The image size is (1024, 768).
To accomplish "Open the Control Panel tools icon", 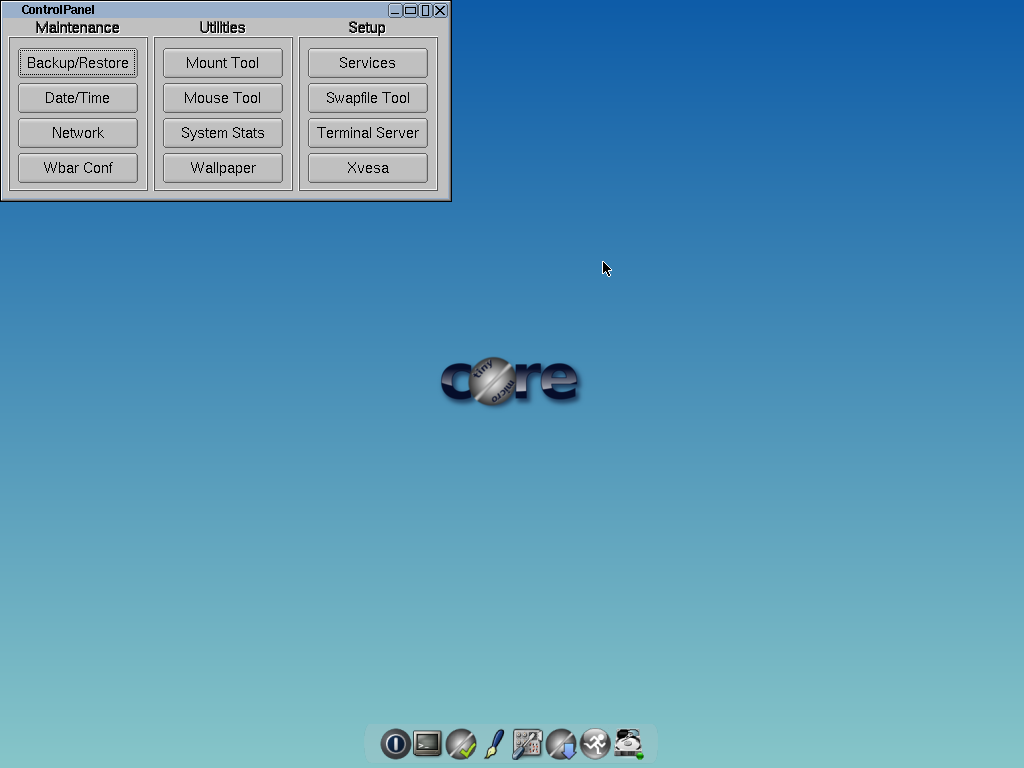I will [x=527, y=744].
